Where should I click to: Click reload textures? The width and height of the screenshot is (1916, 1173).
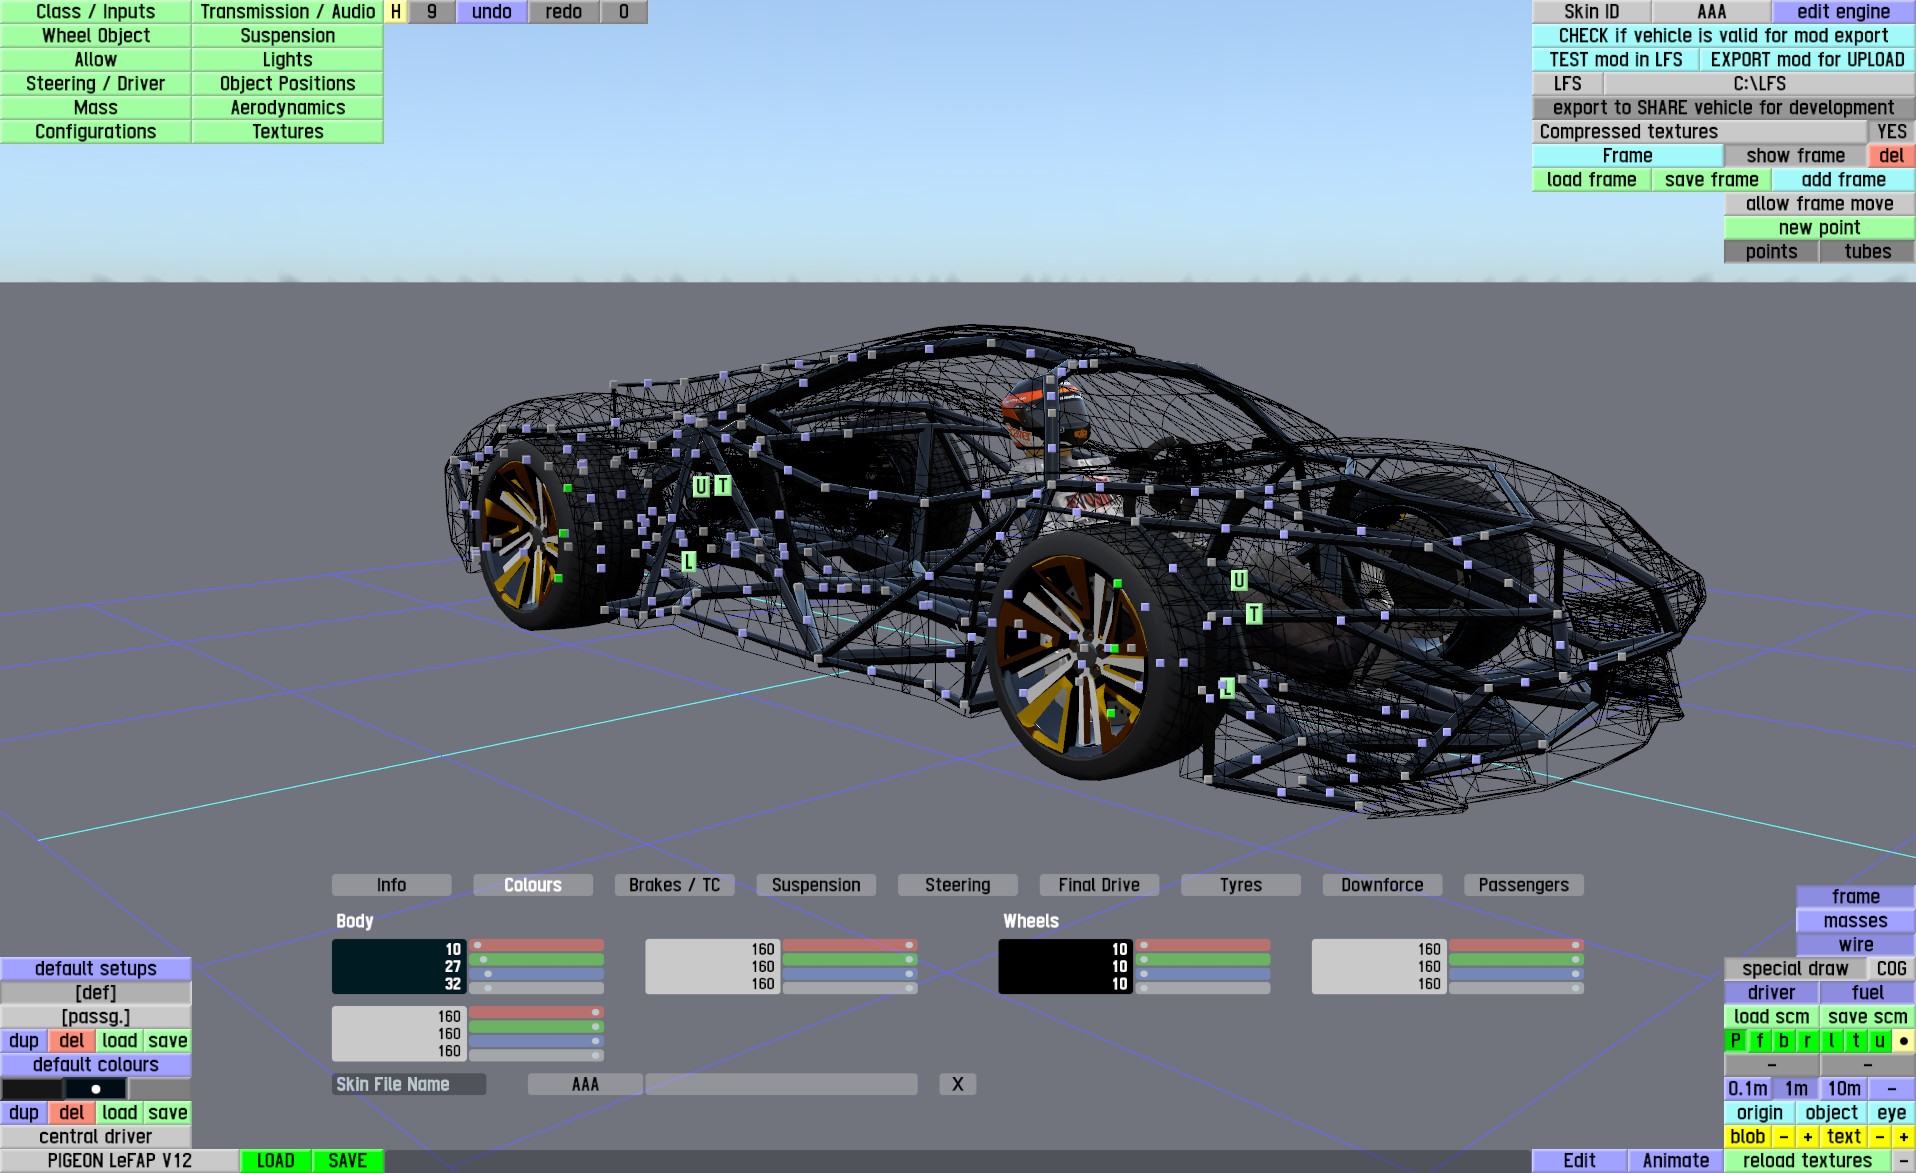click(x=1807, y=1161)
